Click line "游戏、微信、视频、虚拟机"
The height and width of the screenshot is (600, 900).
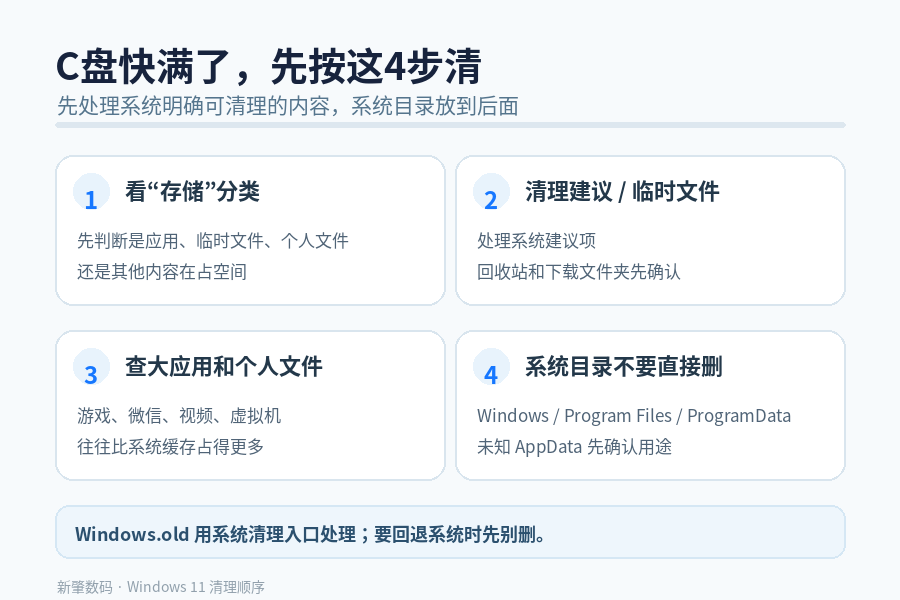click(179, 416)
